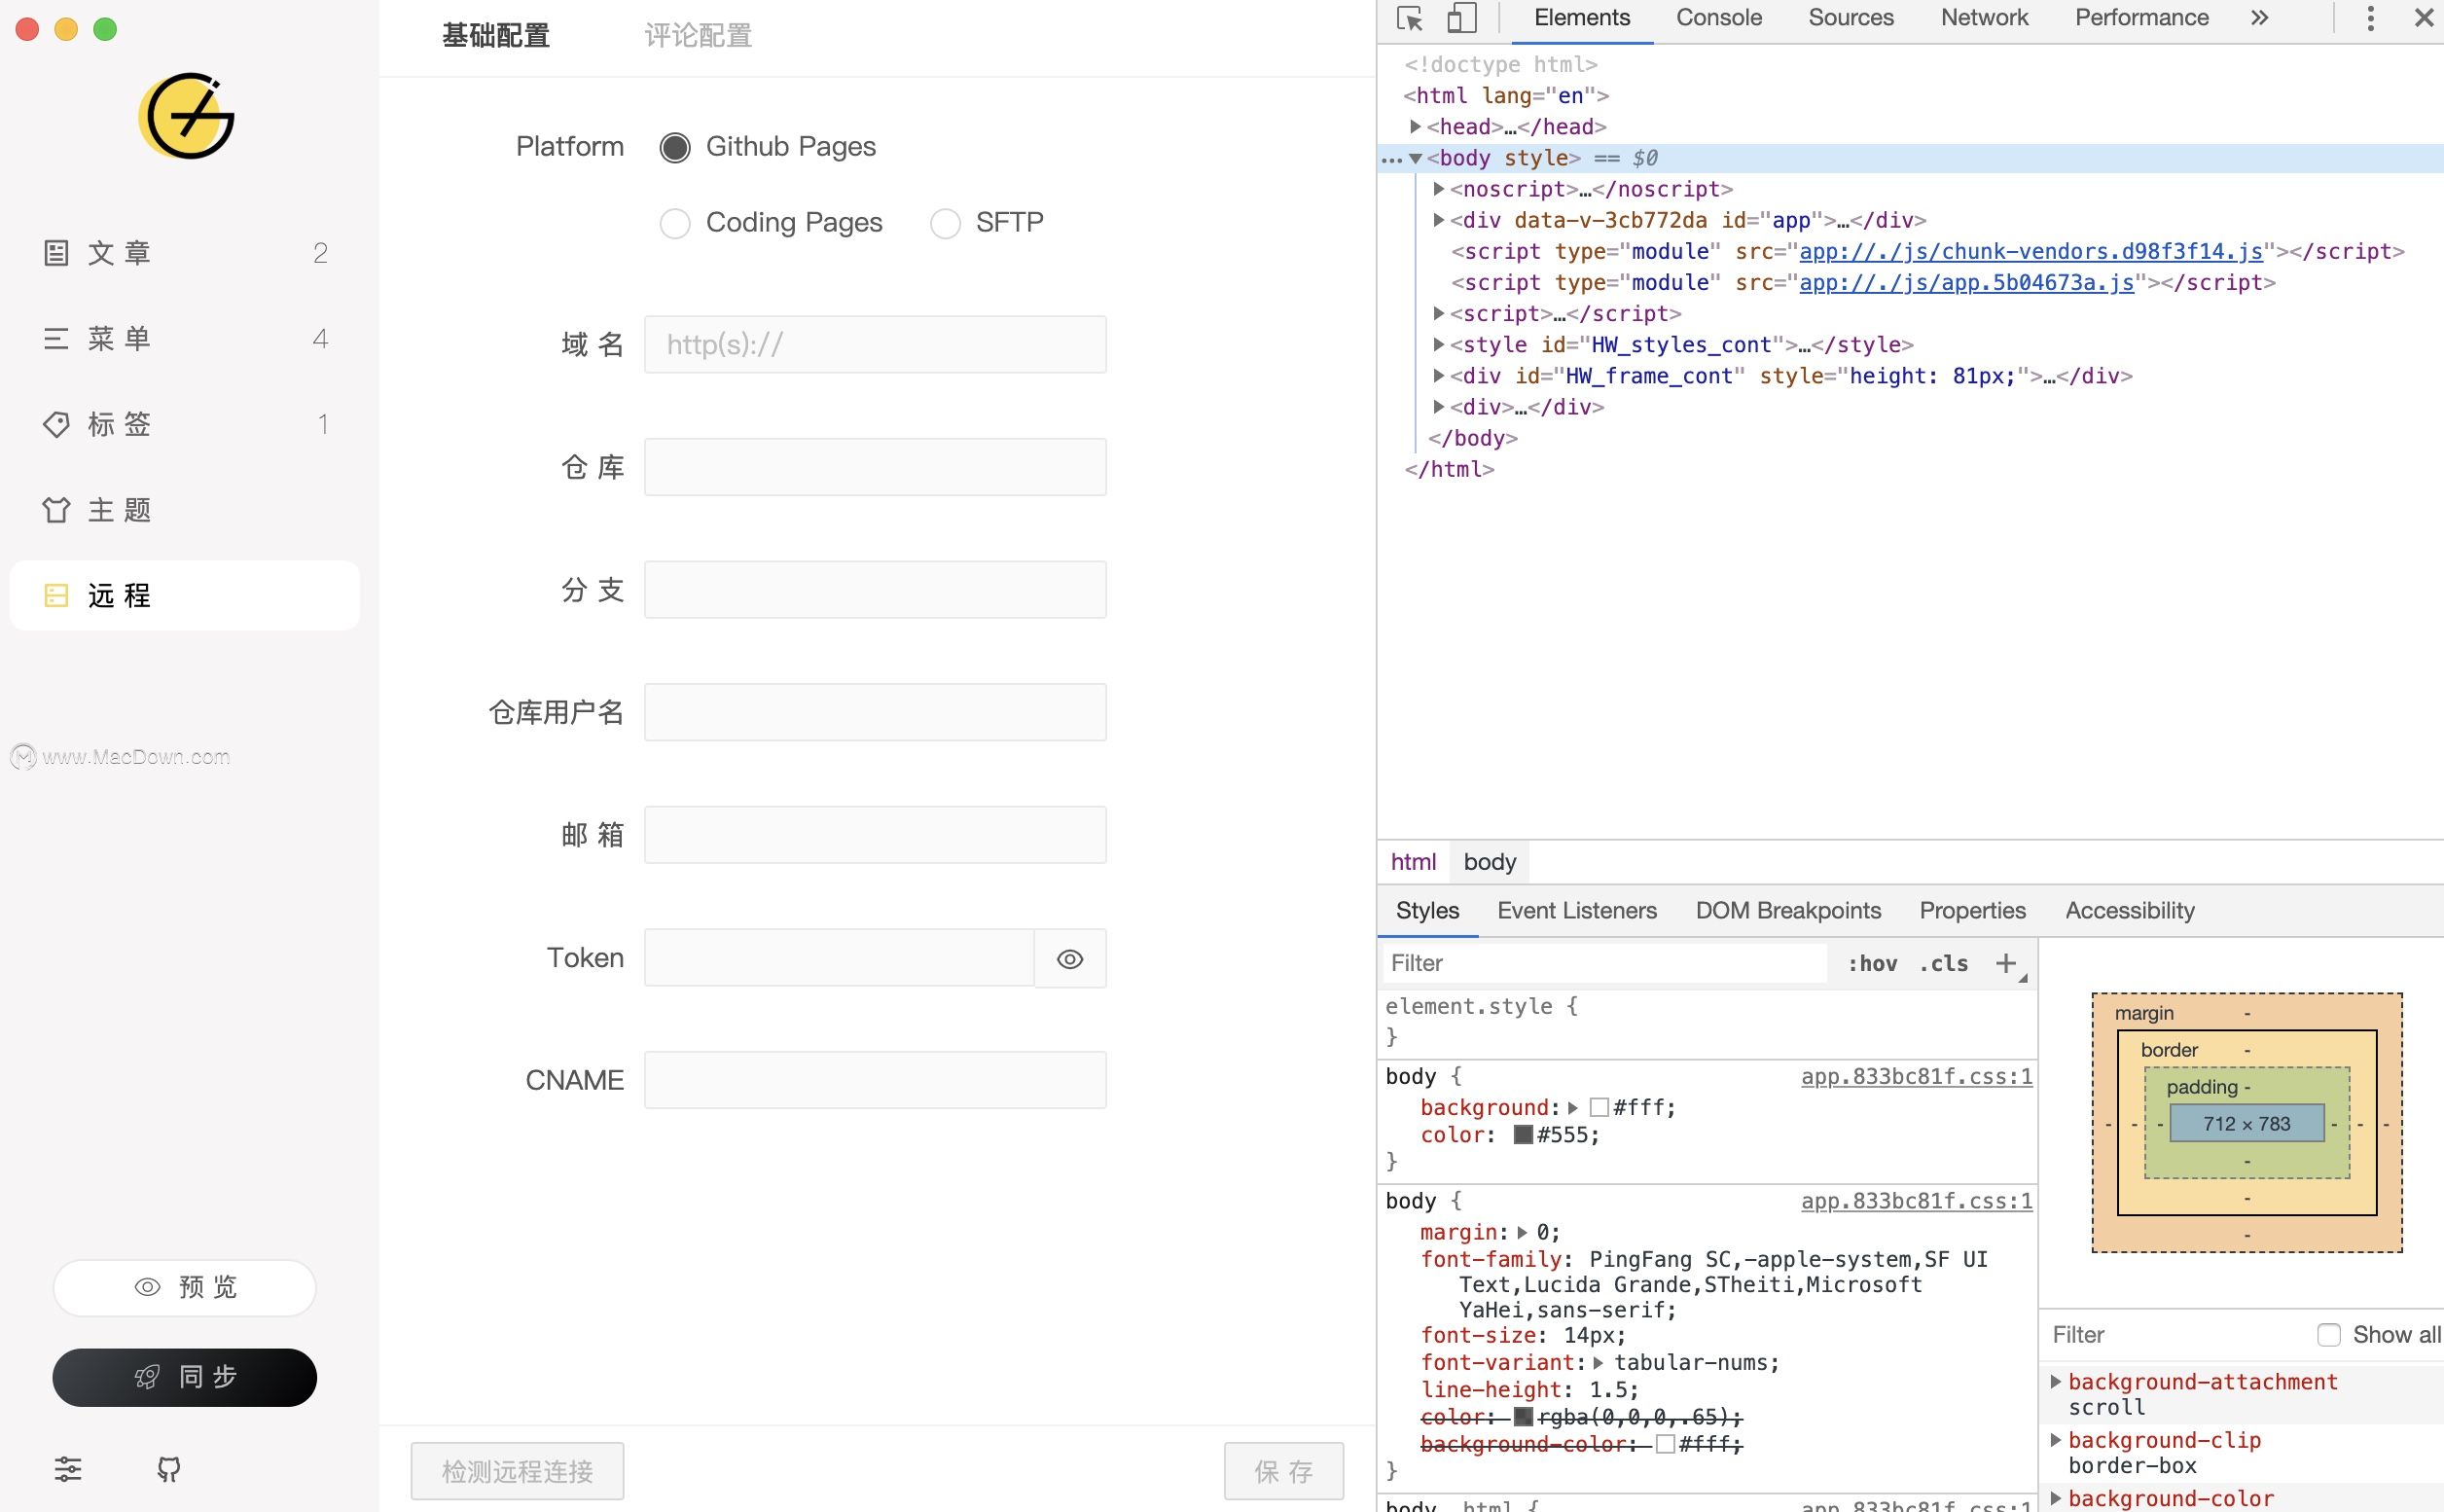
Task: Expand computed background-clip property
Action: pos(2055,1440)
